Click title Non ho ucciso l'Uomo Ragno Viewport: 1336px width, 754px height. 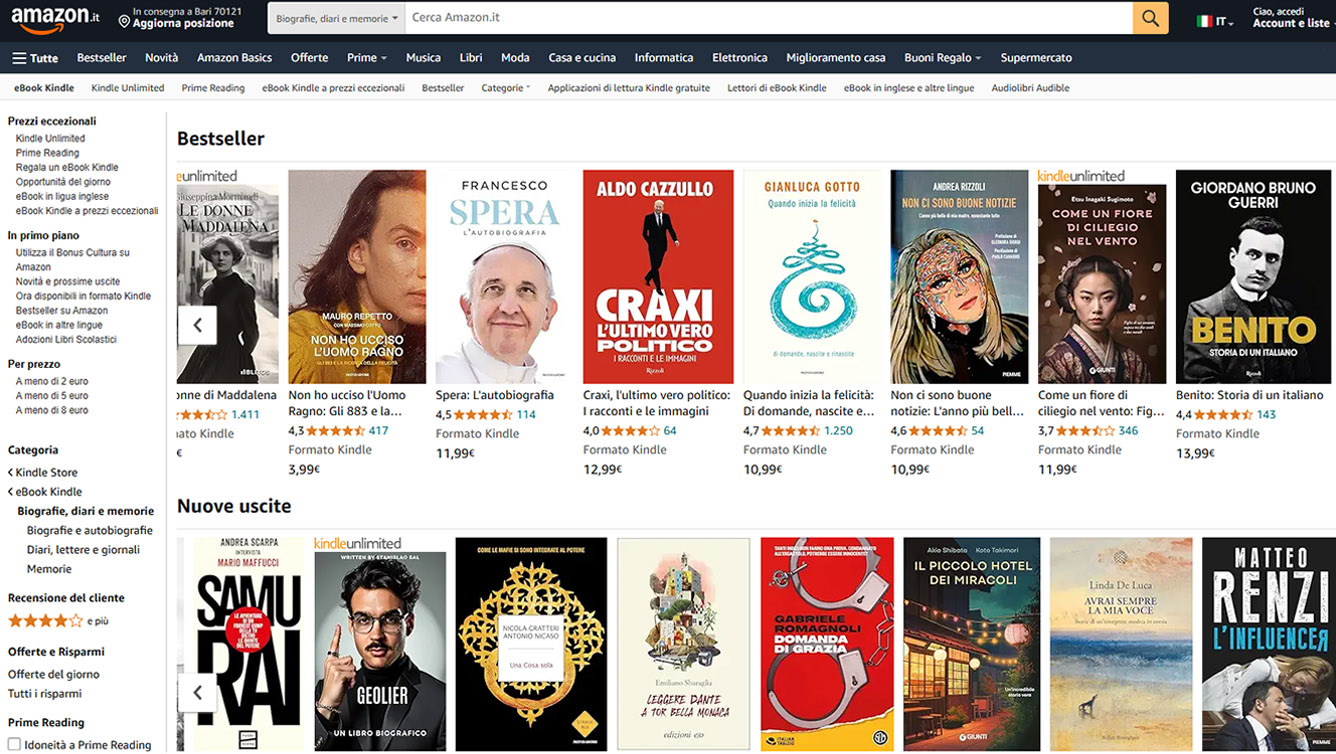point(347,403)
